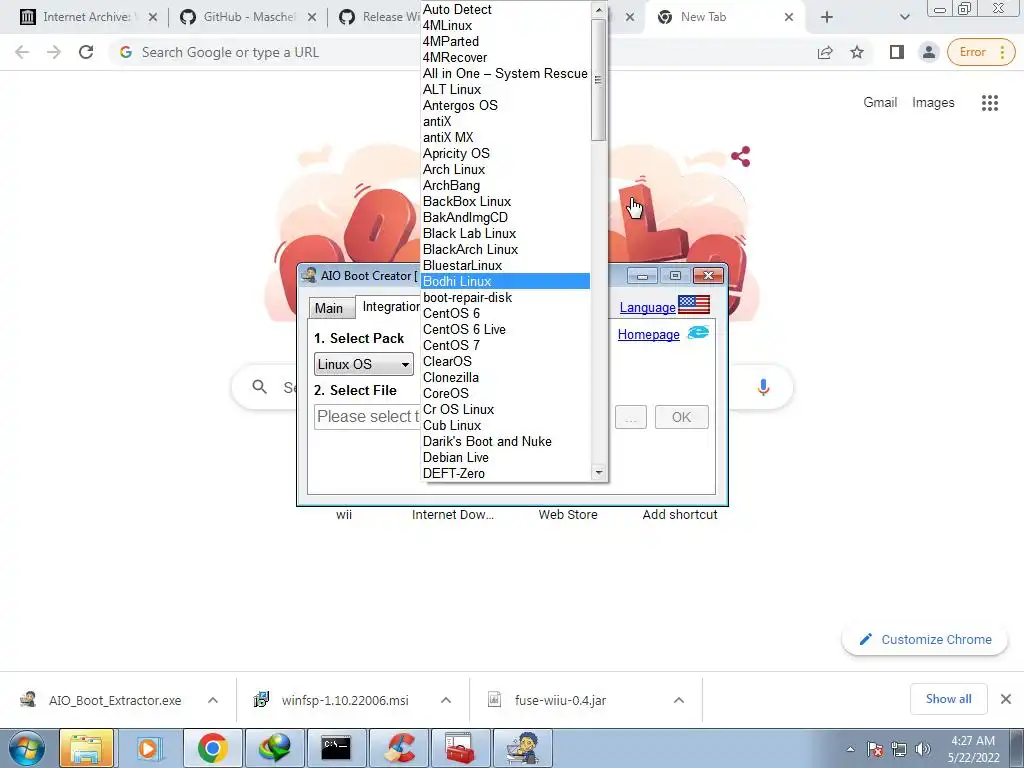Toggle the Chrome side panel icon

pyautogui.click(x=897, y=52)
